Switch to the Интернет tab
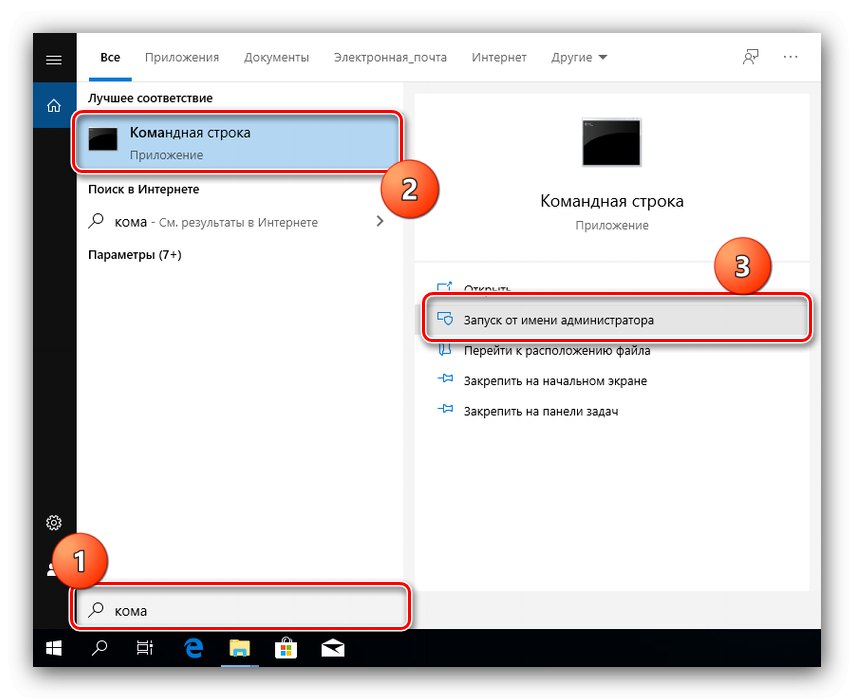This screenshot has height=700, width=854. (x=499, y=58)
